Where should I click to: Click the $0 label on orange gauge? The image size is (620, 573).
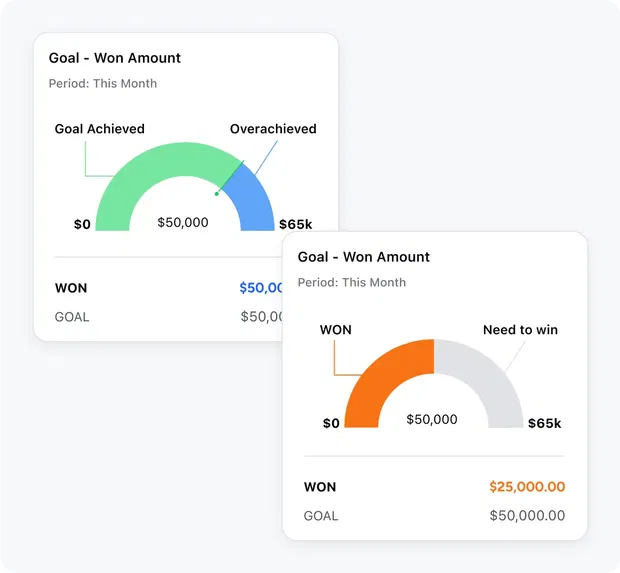coord(331,423)
